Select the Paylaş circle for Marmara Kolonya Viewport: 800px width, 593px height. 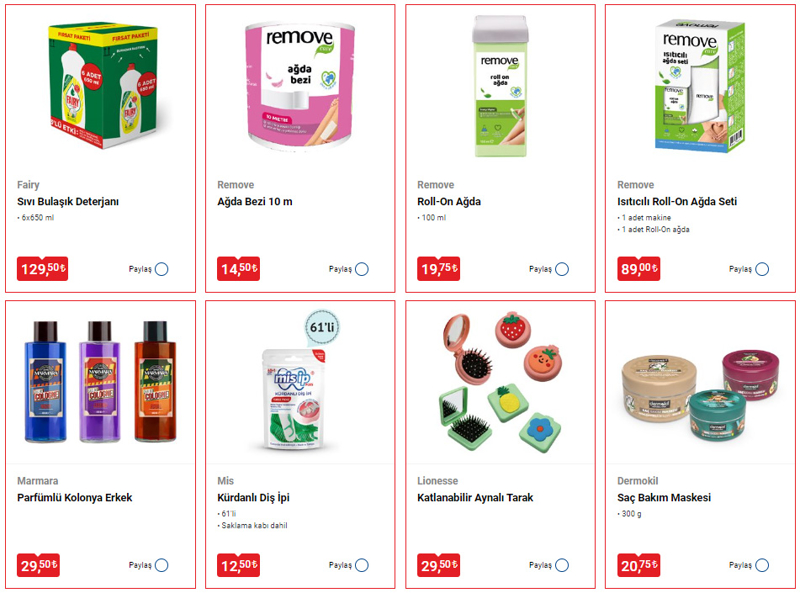point(161,565)
